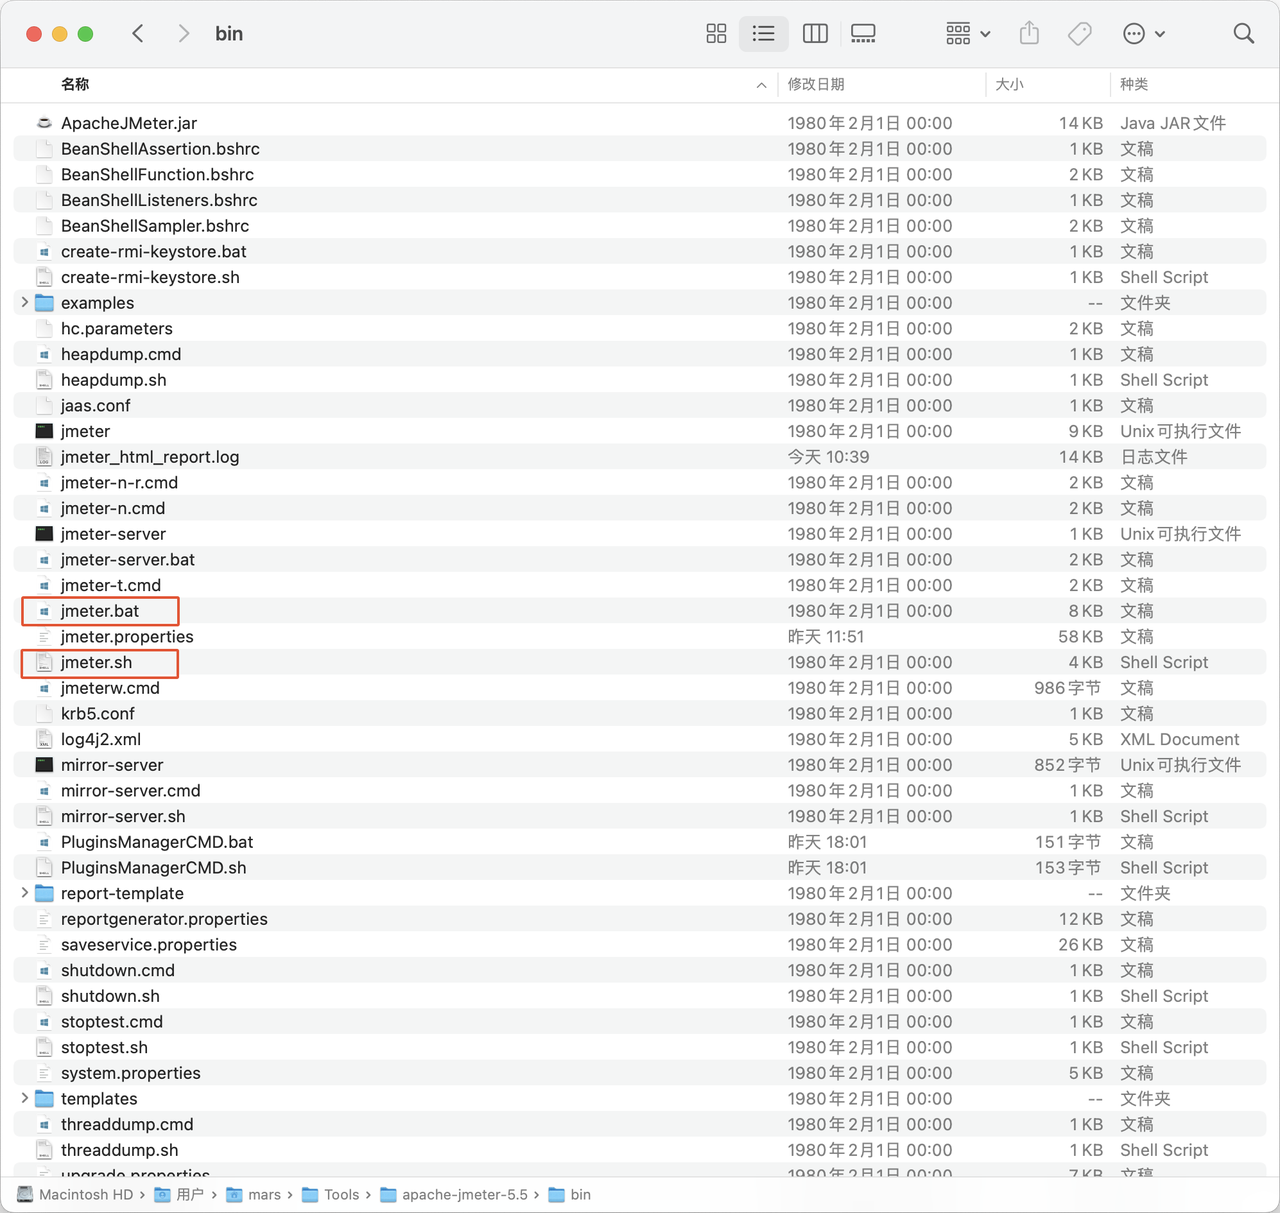1280x1213 pixels.
Task: Click the PluginsManagerCMD.sh script icon
Action: [44, 868]
